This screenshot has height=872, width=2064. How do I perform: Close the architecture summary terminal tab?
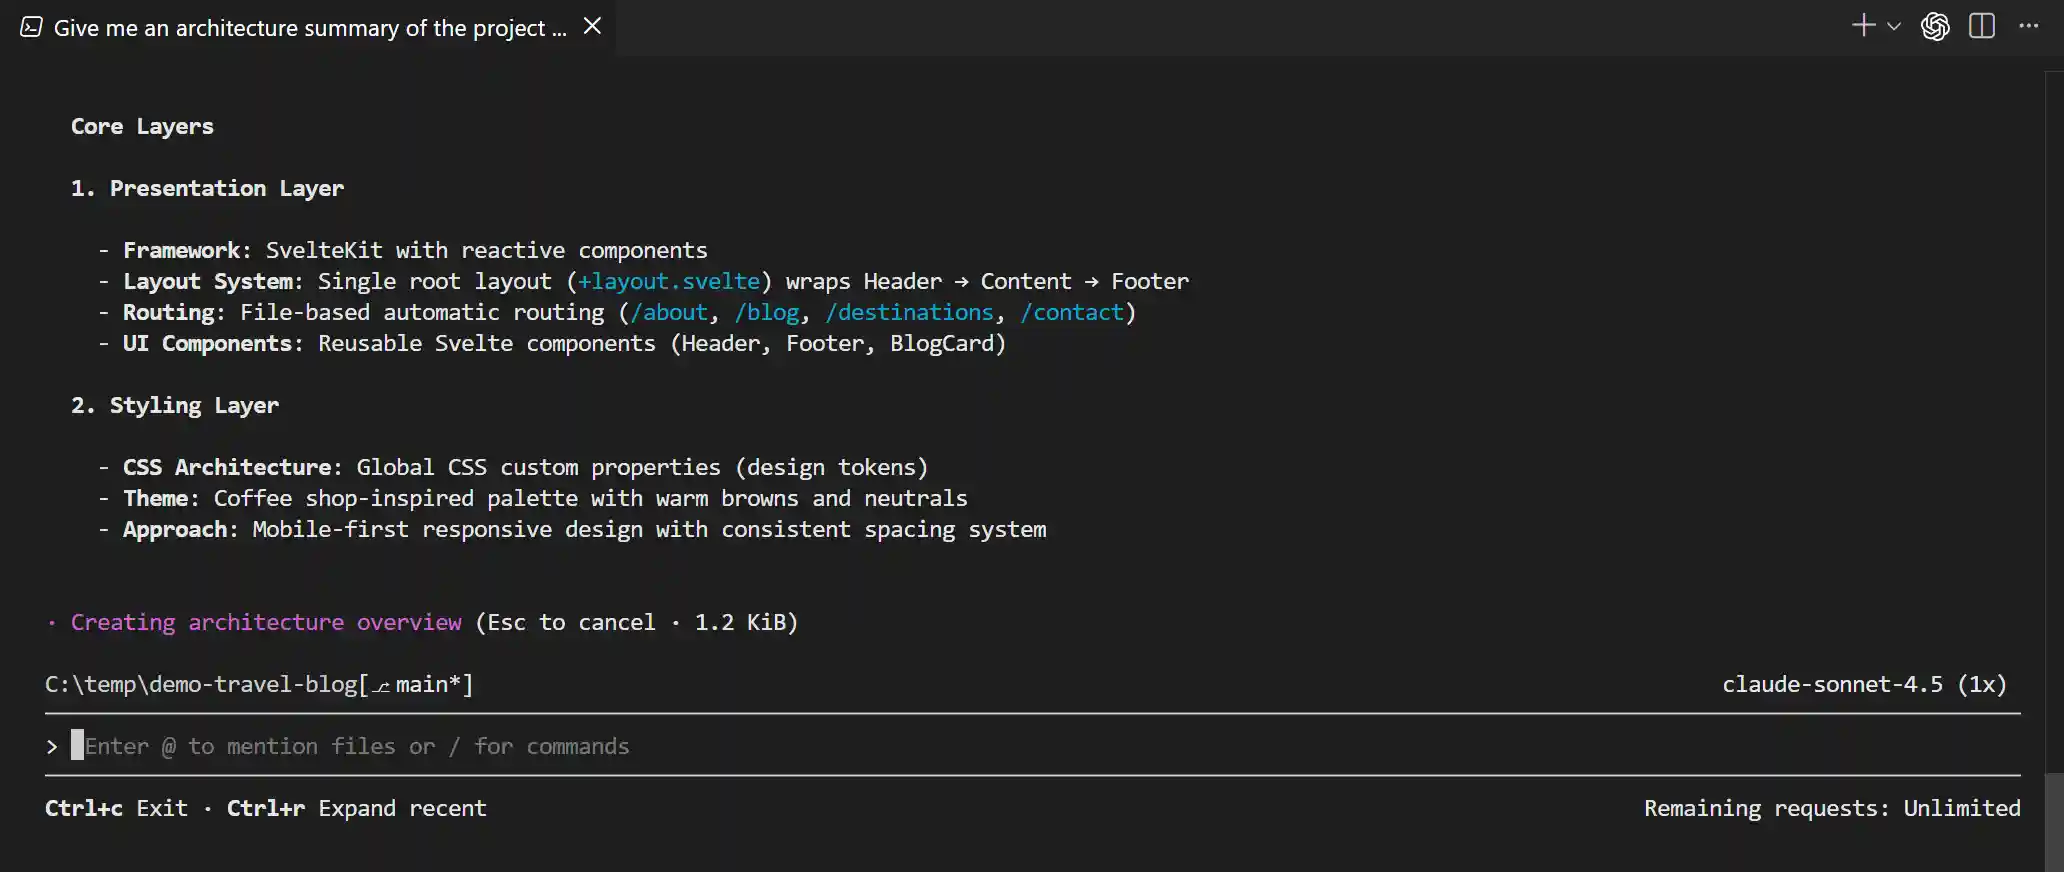pos(592,26)
